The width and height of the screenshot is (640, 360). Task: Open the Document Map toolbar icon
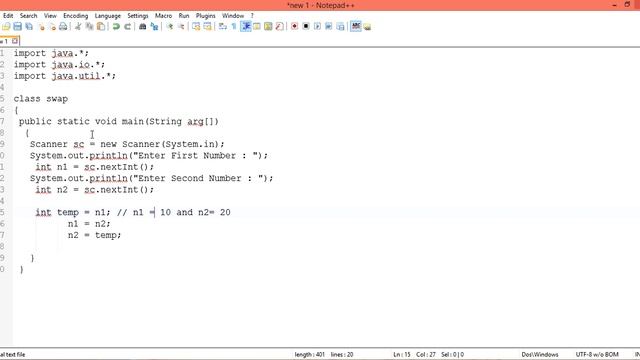coord(268,27)
